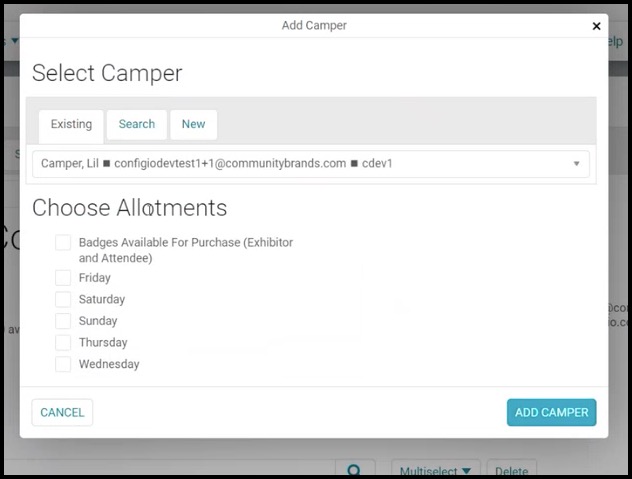Open the Camper, Lil selection field
632x479 pixels.
[311, 164]
